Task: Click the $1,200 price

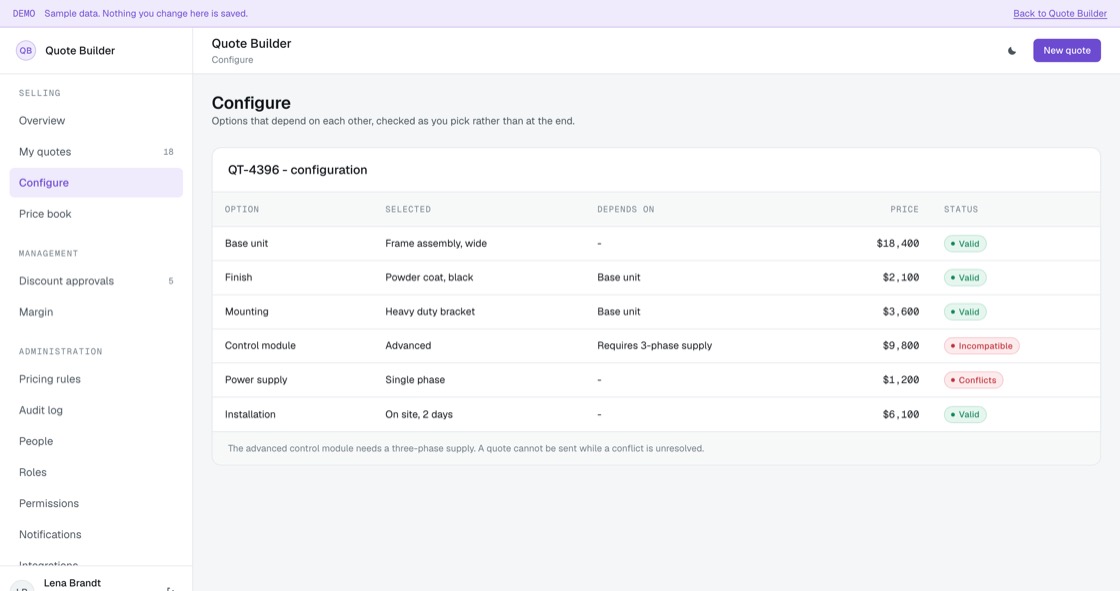Action: click(901, 380)
